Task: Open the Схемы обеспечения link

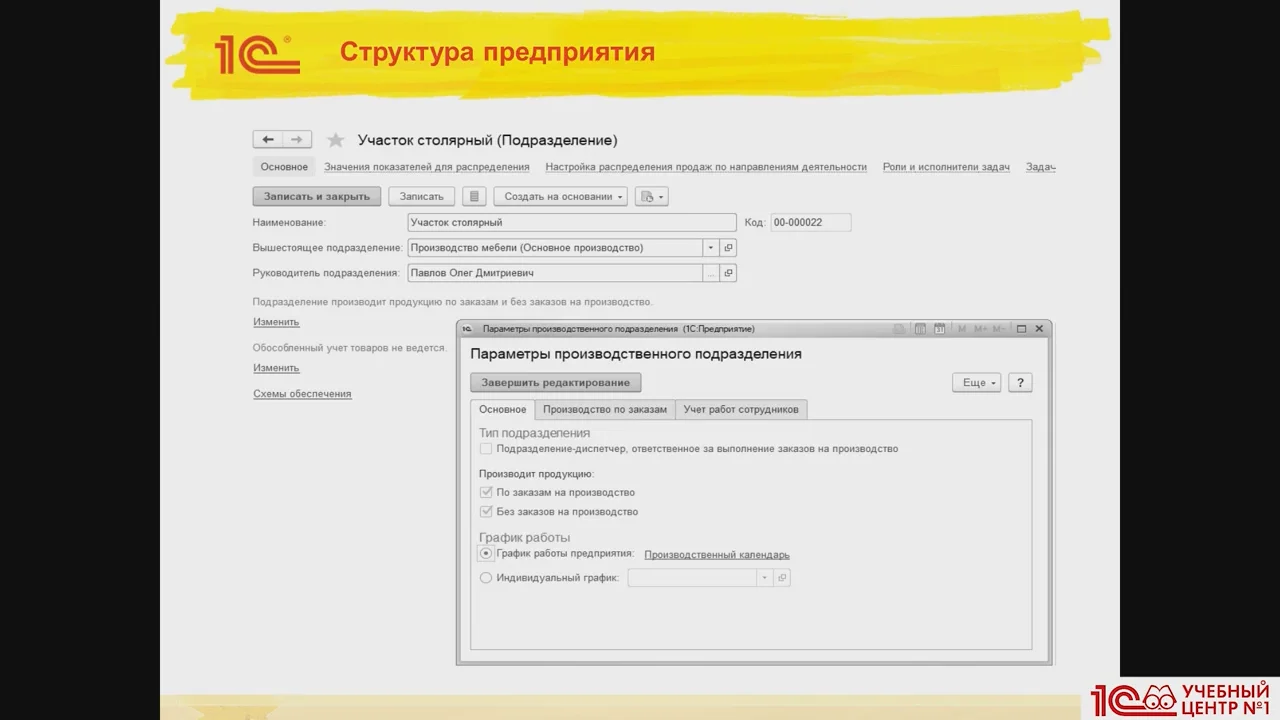Action: [302, 394]
